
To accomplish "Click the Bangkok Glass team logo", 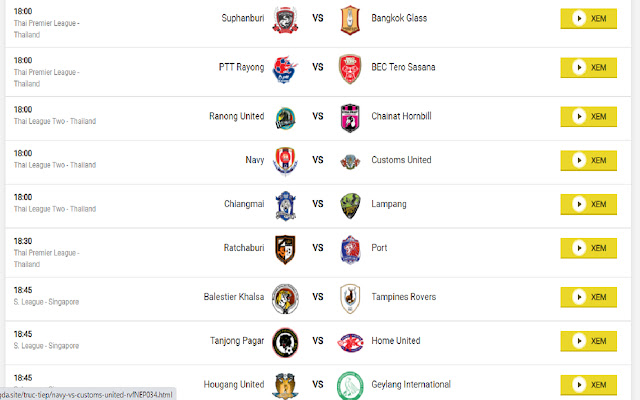I will [x=350, y=20].
